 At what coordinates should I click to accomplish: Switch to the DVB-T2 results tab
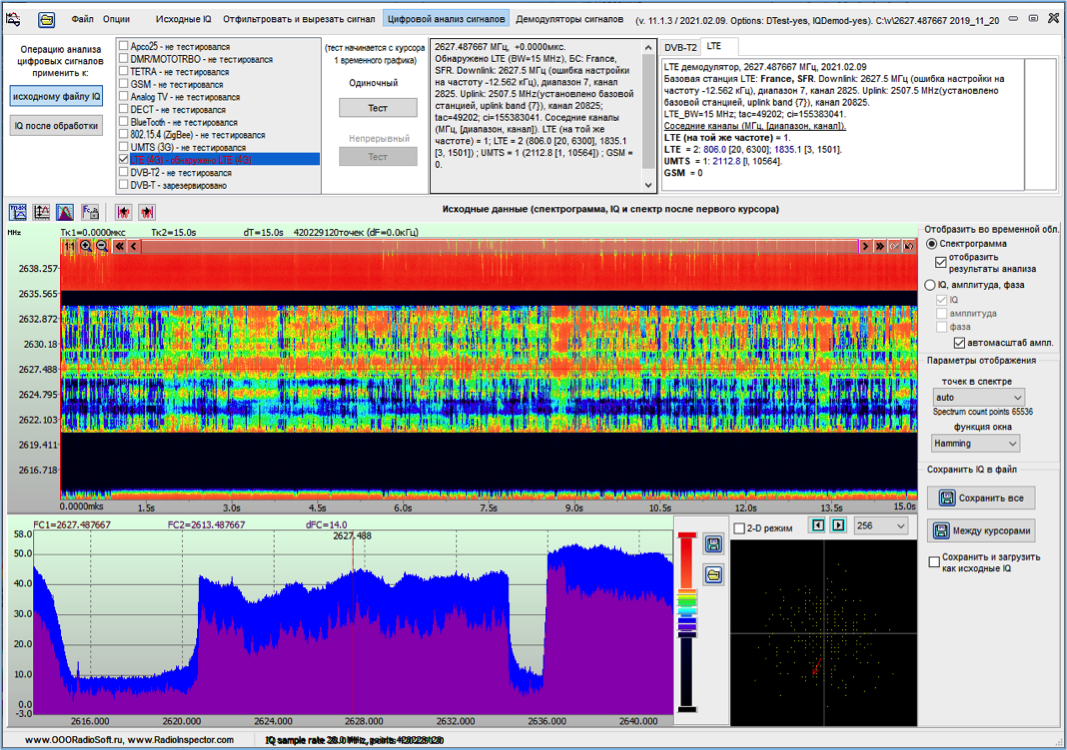[680, 47]
